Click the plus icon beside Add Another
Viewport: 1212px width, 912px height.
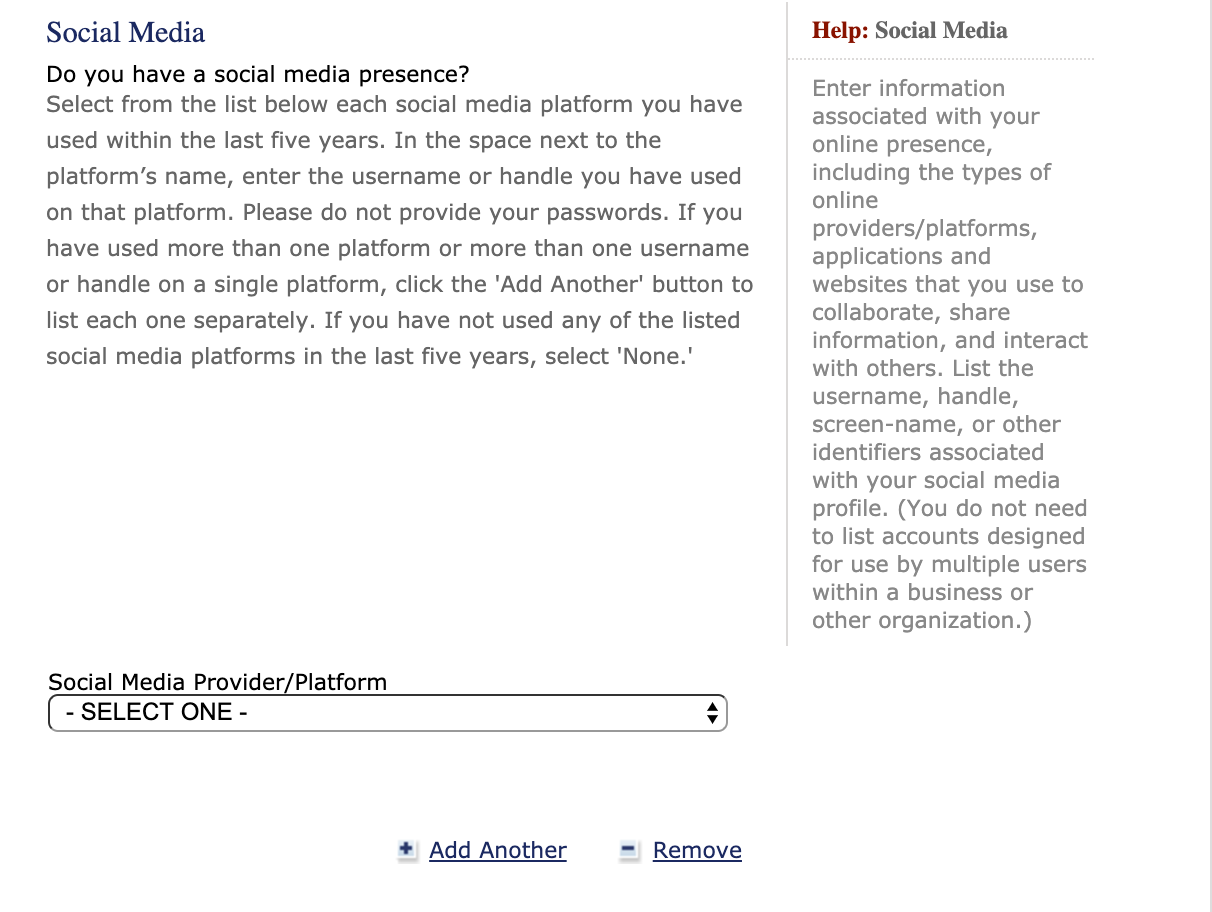pos(406,850)
